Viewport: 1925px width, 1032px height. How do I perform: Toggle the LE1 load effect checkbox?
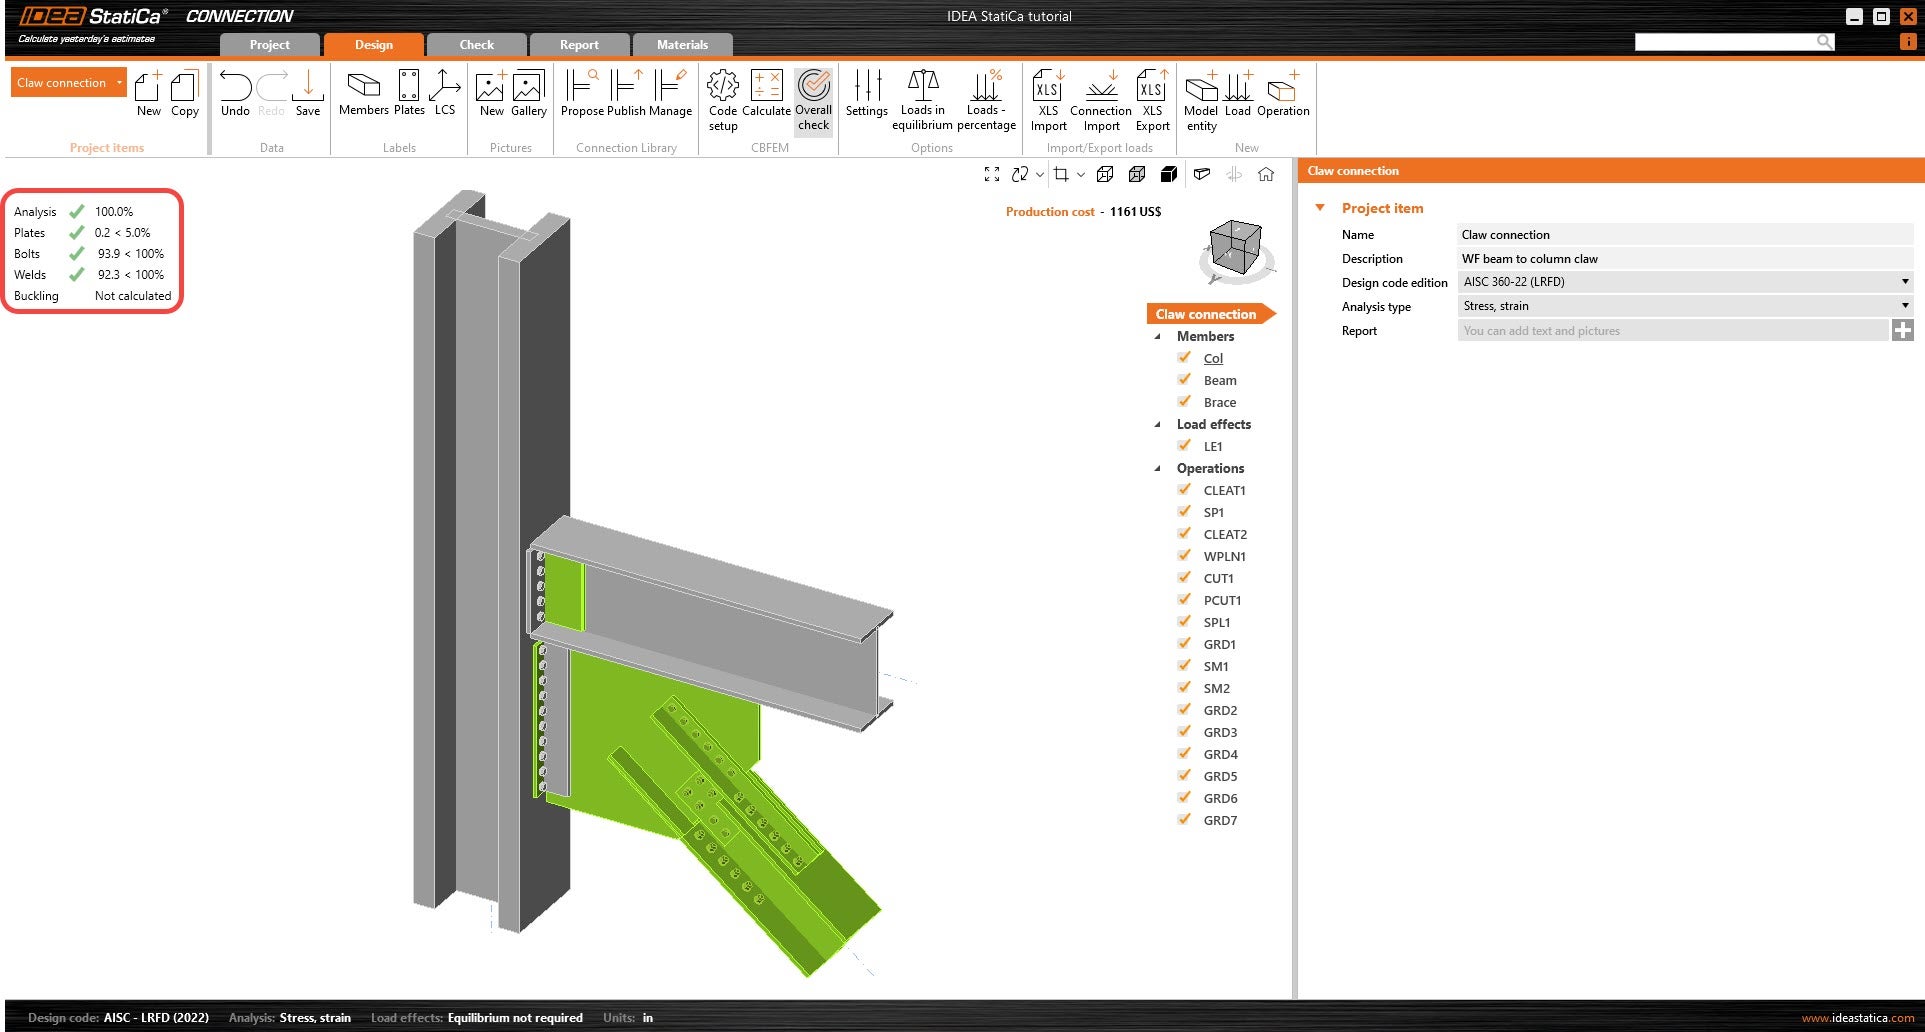pos(1185,446)
